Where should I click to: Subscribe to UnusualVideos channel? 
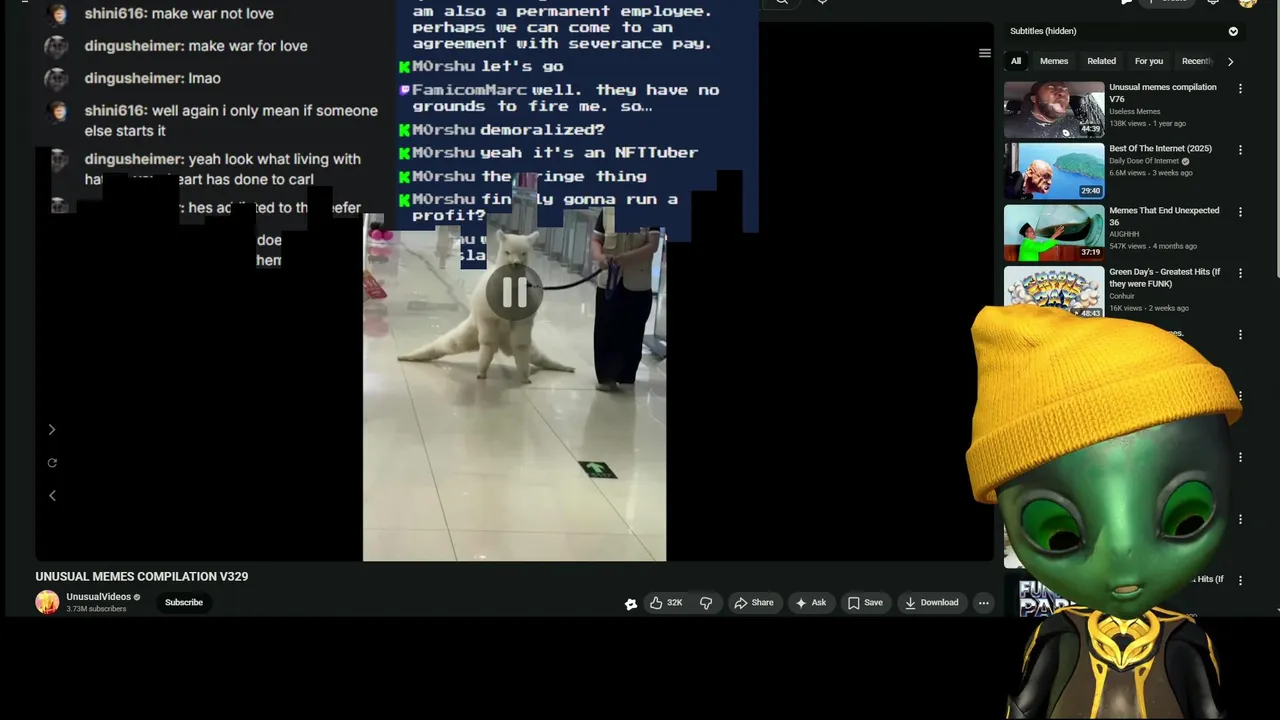184,602
